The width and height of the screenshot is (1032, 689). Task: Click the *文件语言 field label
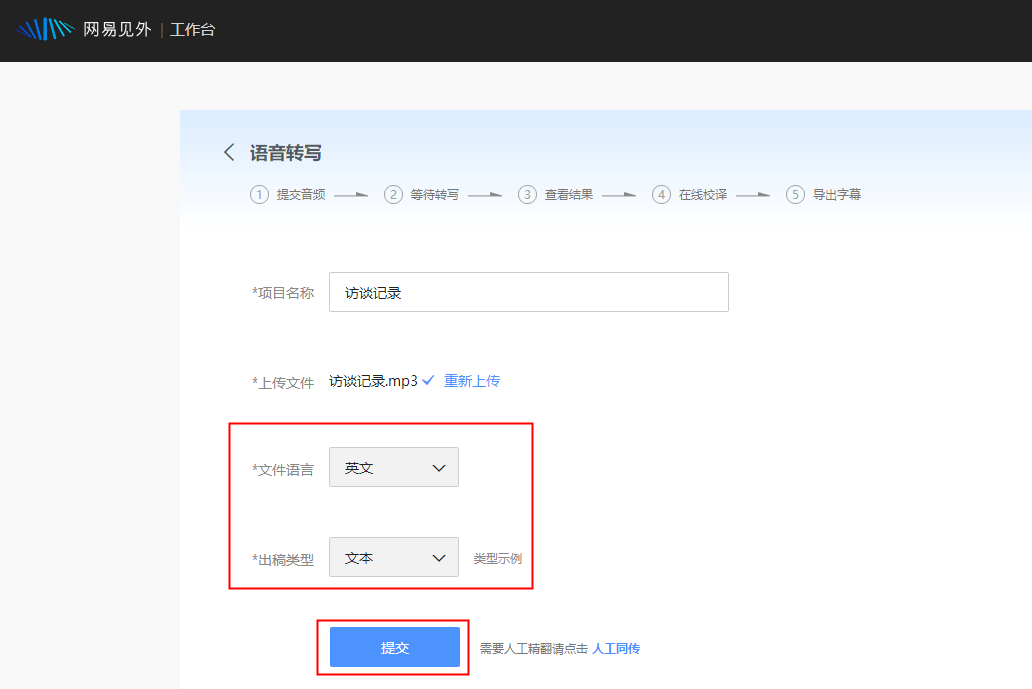click(283, 470)
